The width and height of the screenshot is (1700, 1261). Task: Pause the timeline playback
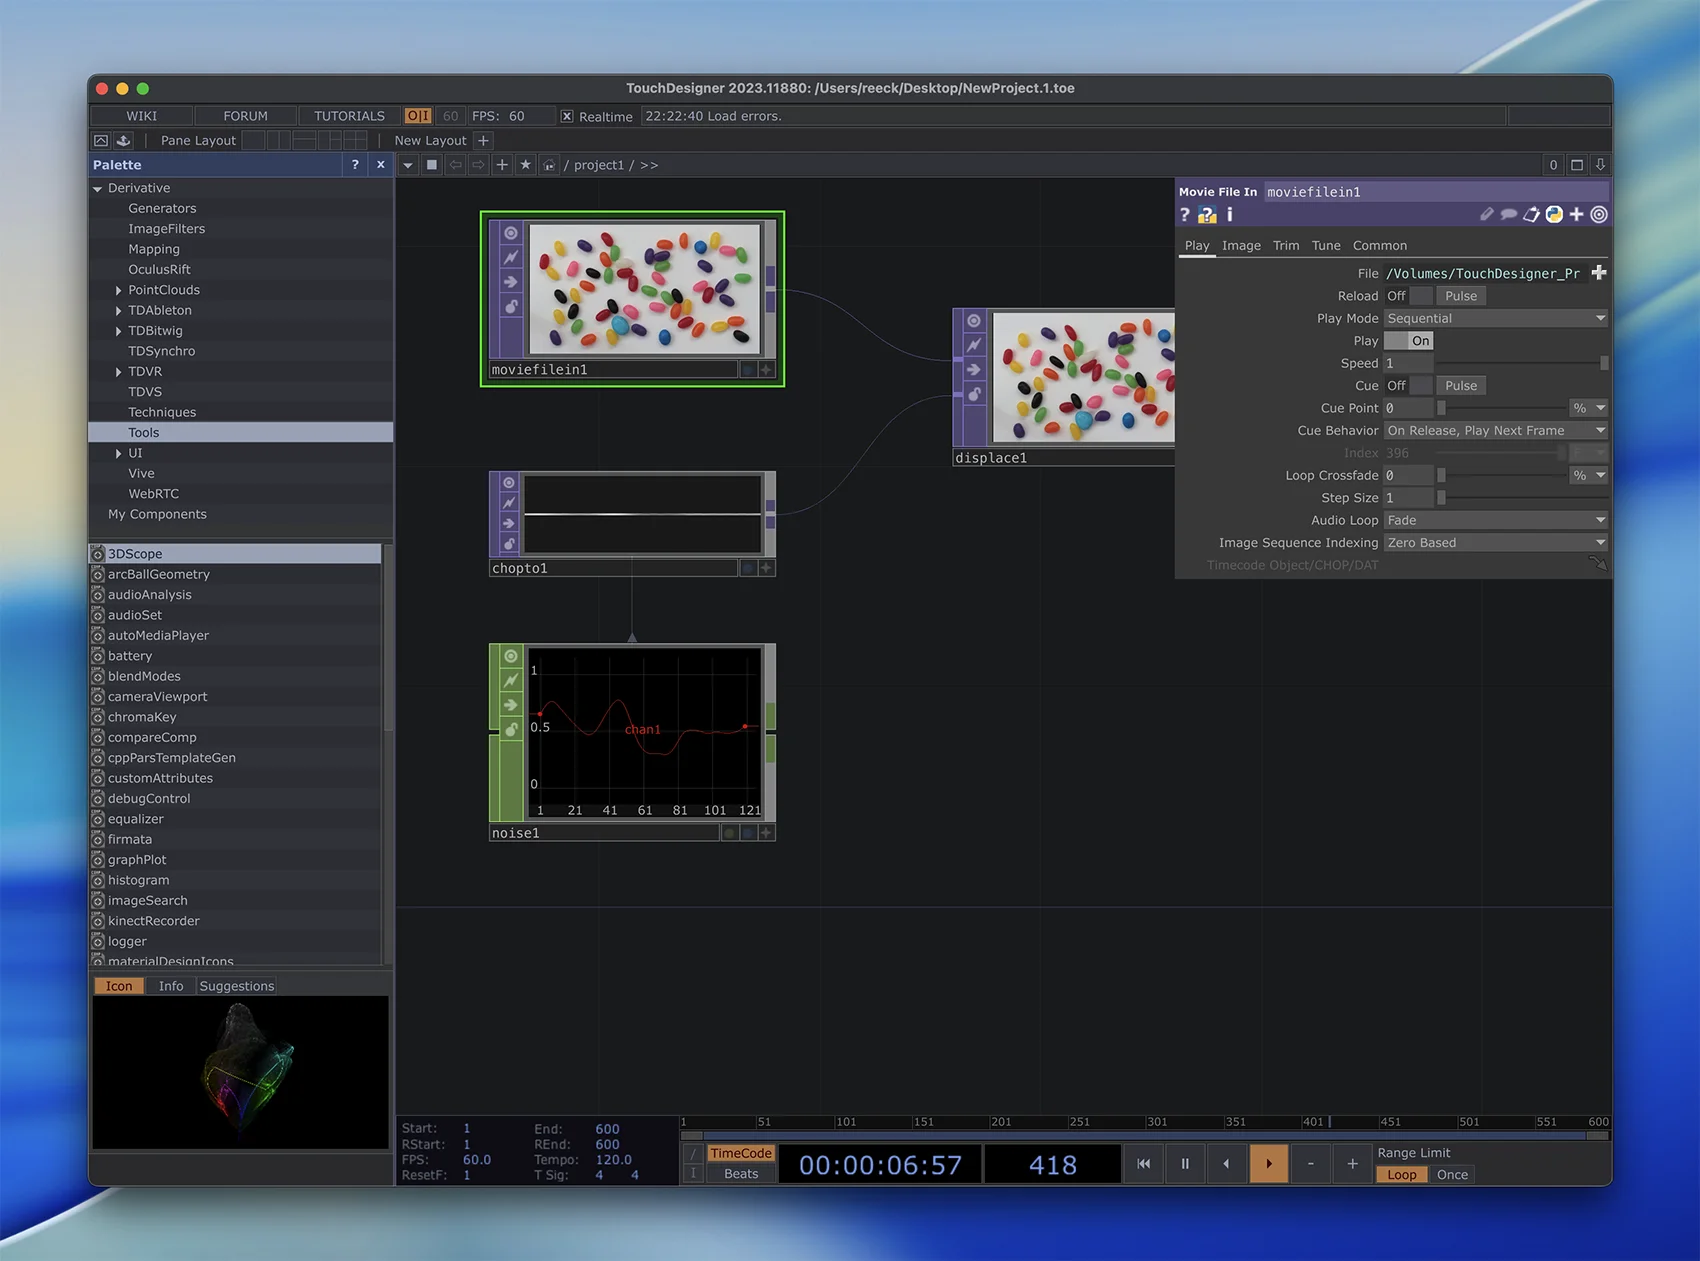(1185, 1163)
